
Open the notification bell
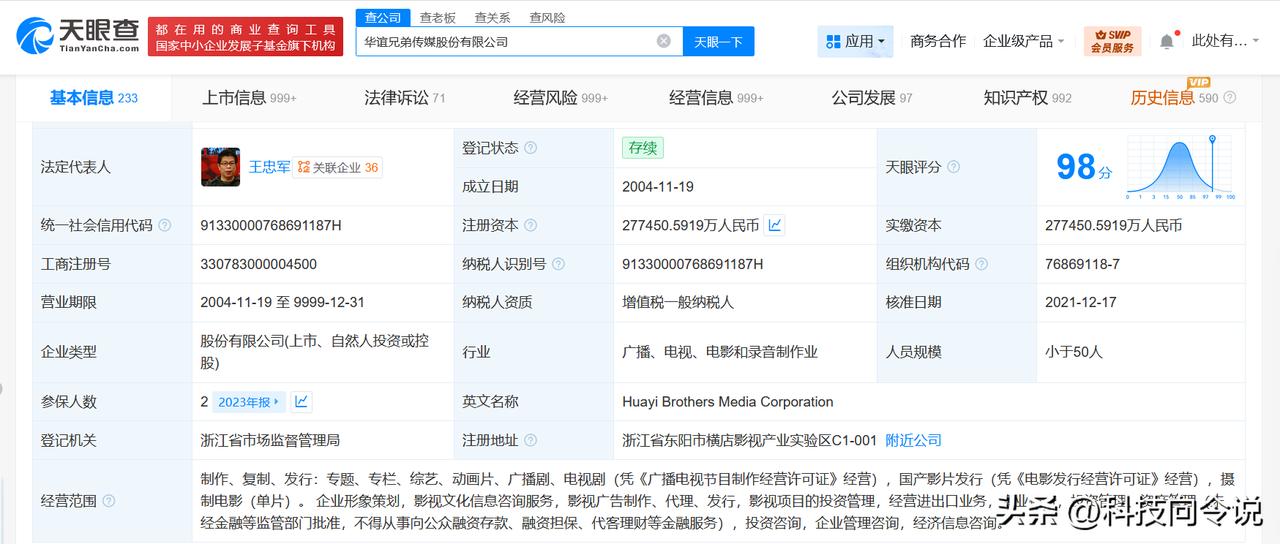tap(1167, 41)
